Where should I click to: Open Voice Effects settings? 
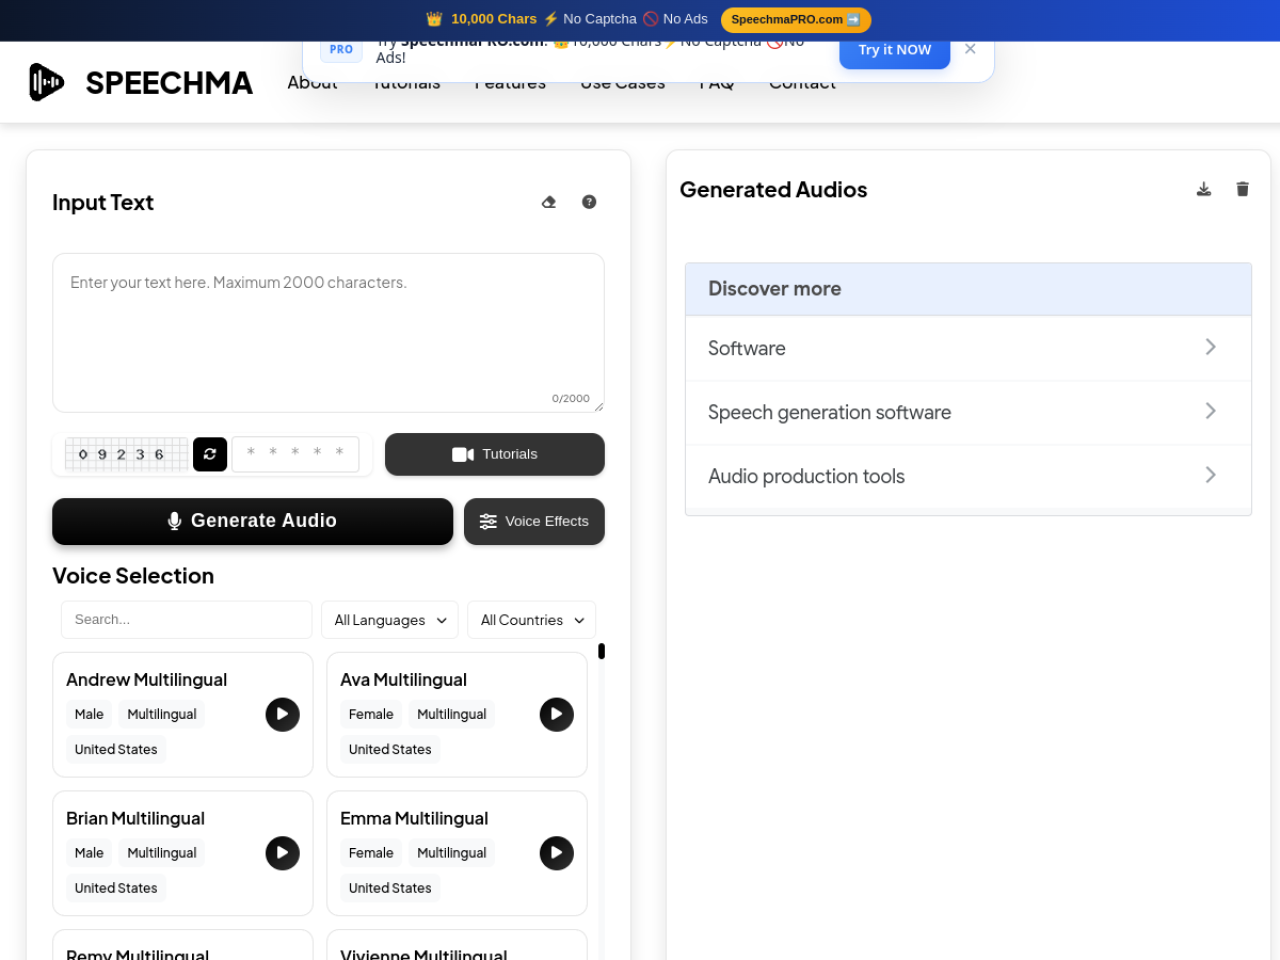click(x=534, y=521)
